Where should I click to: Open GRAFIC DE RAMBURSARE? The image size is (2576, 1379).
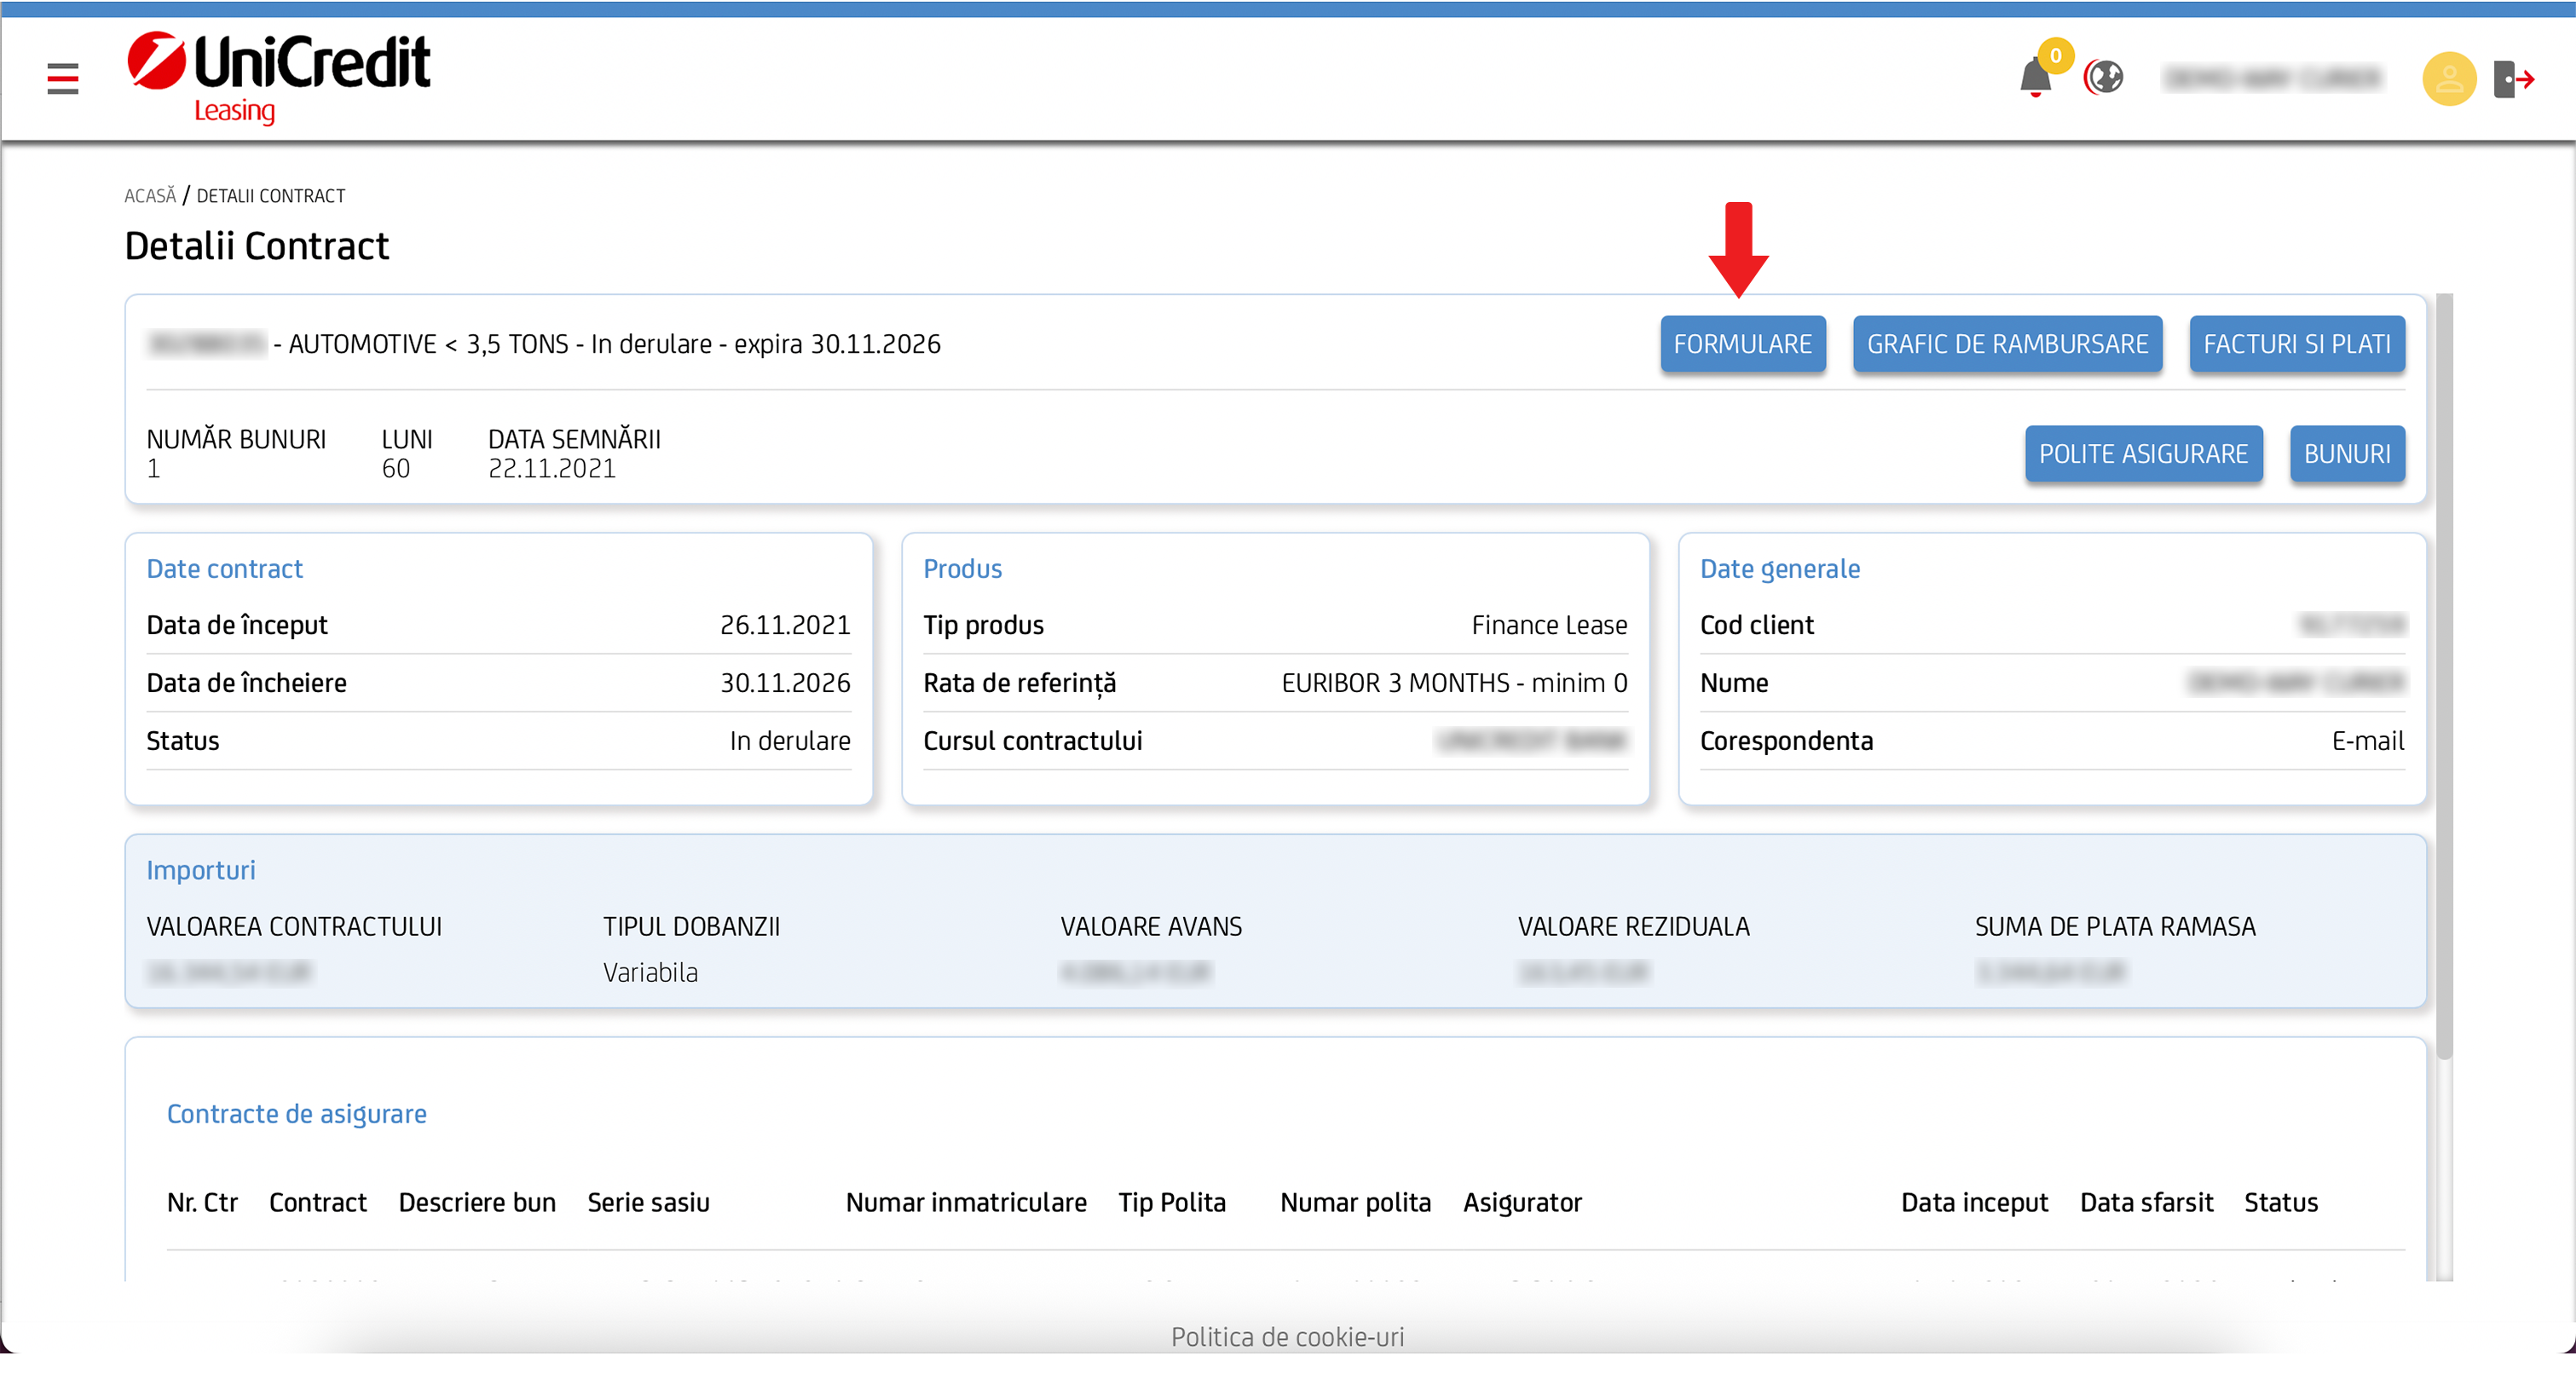point(2007,344)
